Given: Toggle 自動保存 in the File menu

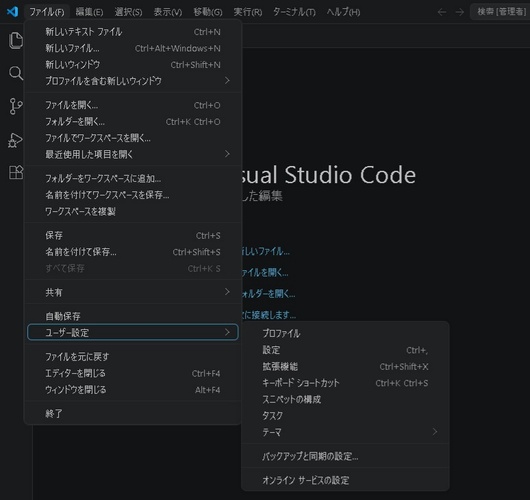Looking at the screenshot, I should pyautogui.click(x=133, y=316).
